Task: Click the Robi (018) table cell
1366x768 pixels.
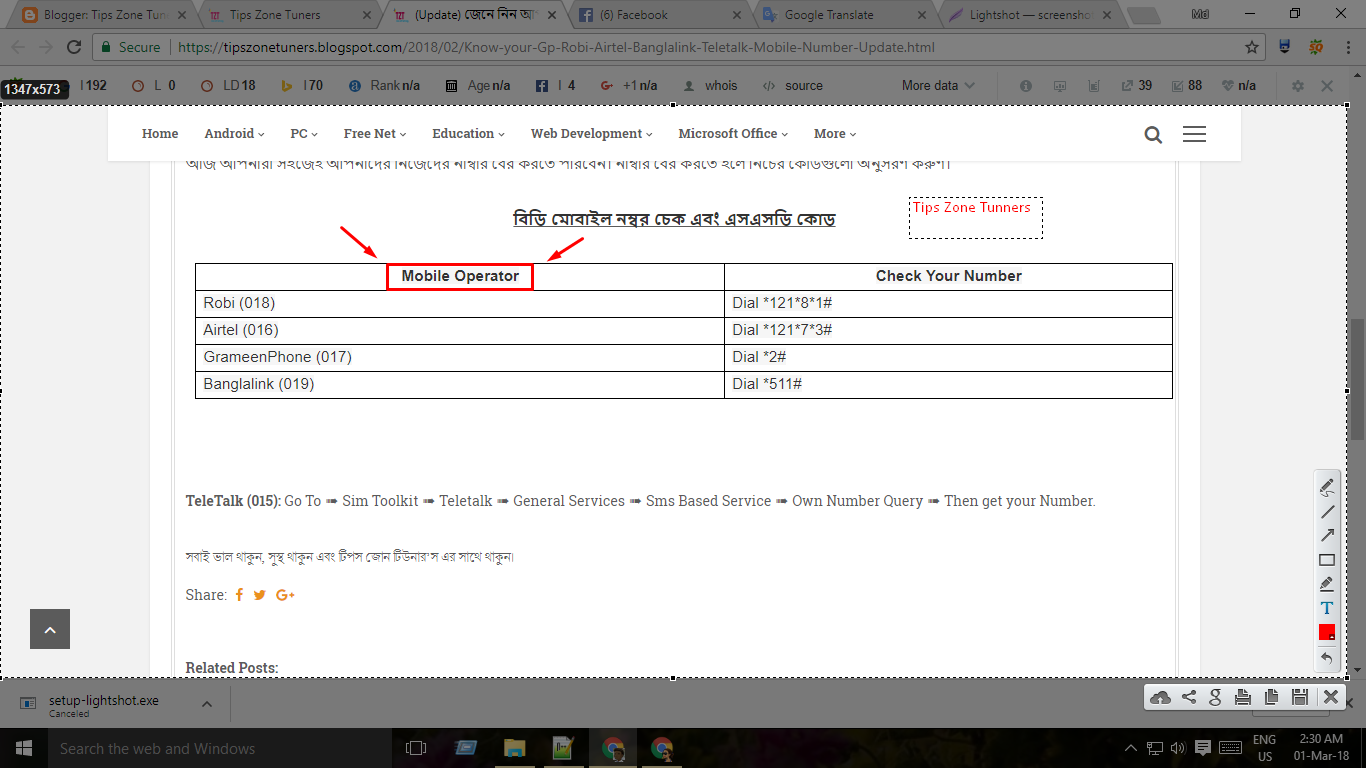Action: click(460, 303)
